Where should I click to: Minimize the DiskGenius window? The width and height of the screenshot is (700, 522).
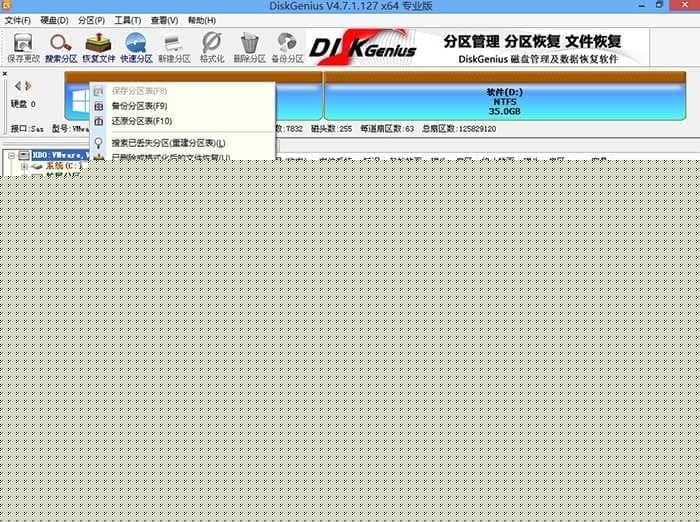[642, 5]
